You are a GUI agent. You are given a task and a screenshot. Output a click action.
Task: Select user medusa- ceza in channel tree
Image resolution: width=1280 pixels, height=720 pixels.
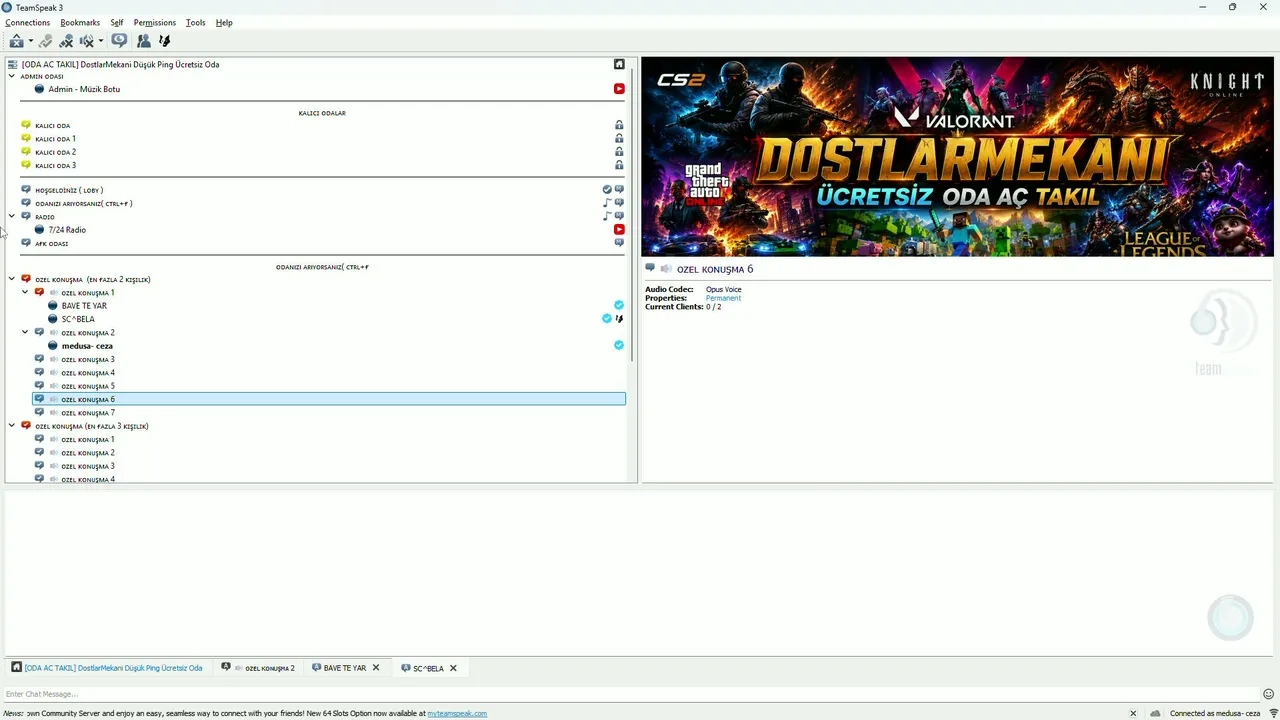87,346
